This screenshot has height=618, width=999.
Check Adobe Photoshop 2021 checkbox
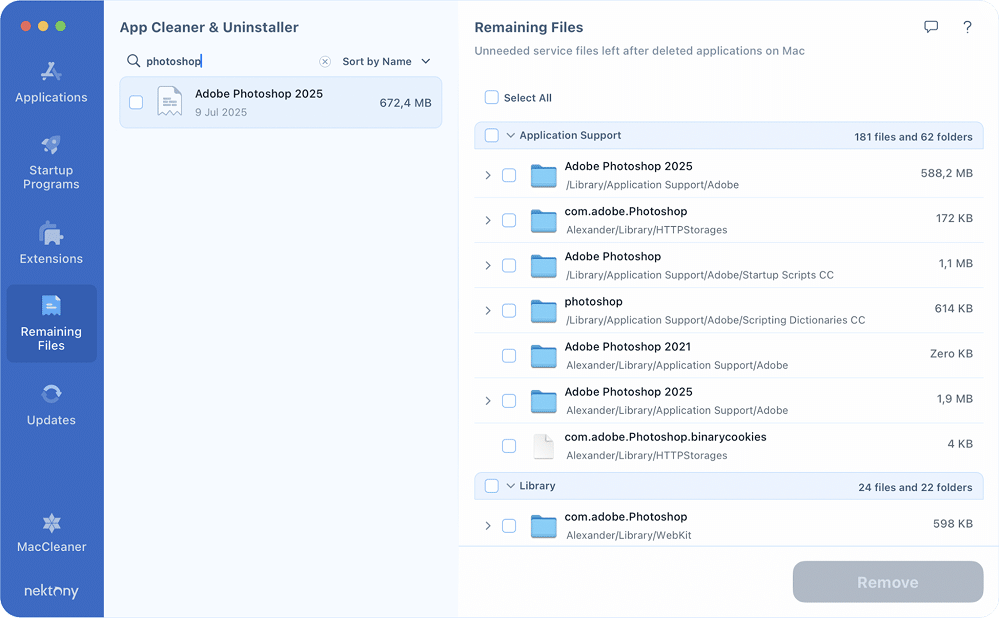coord(509,356)
